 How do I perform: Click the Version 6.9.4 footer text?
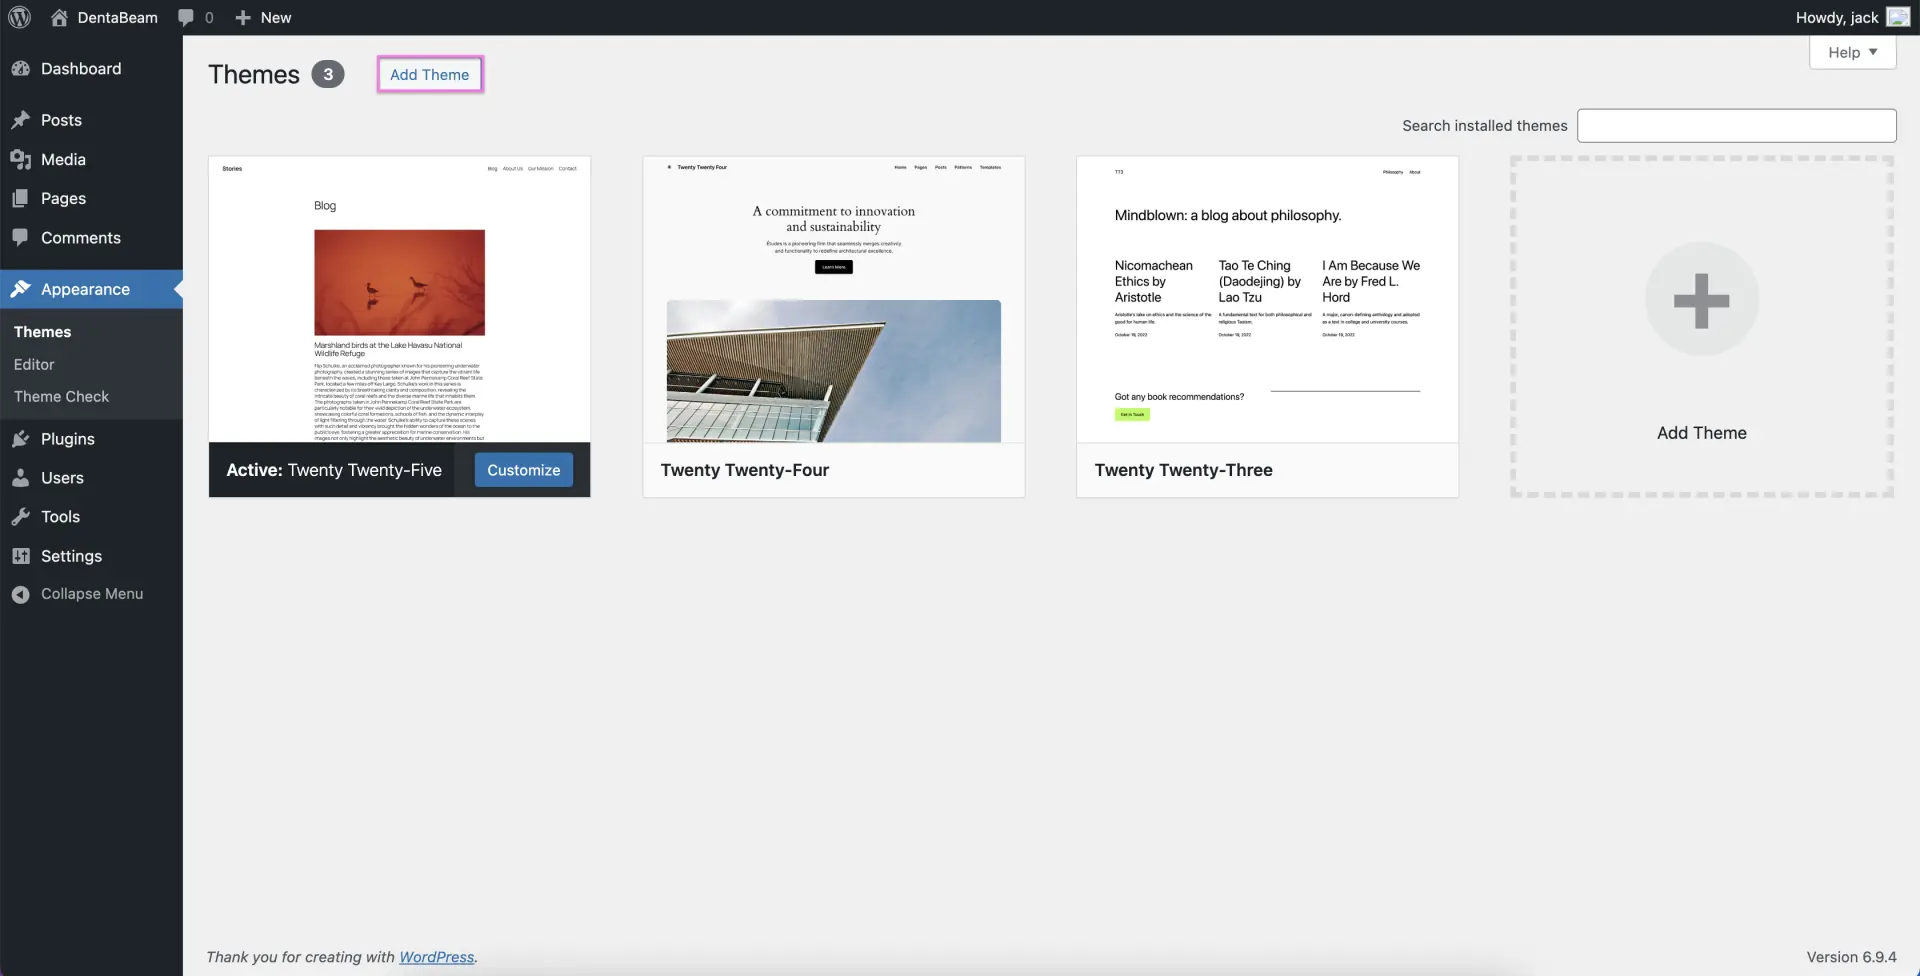pos(1851,957)
